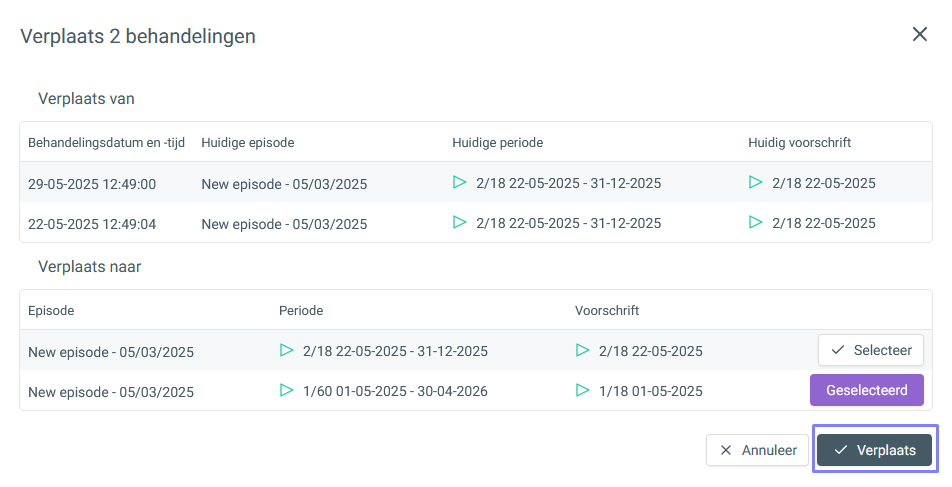Click play icon beside 22-05-2025 12:49:04 row voorschrift
This screenshot has width=952, height=487.
pyautogui.click(x=755, y=222)
